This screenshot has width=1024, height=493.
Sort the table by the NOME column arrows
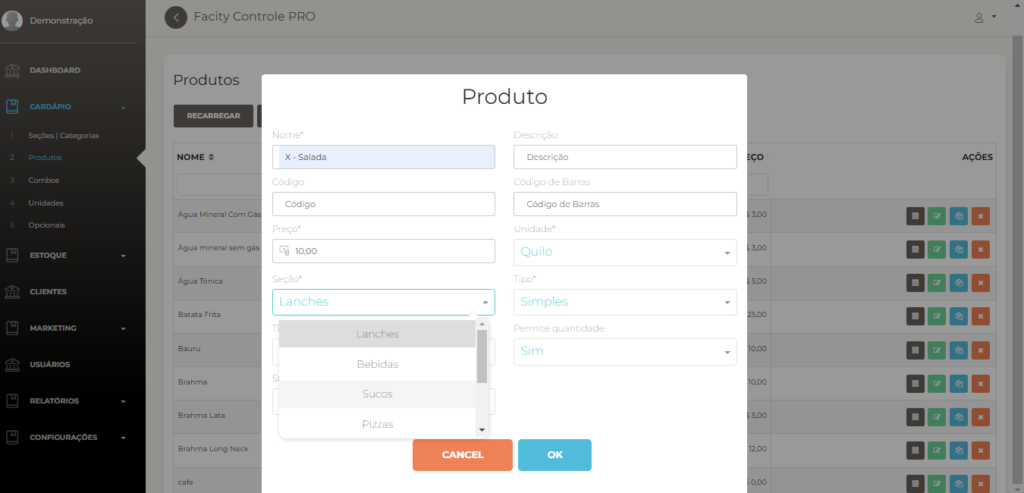click(211, 157)
